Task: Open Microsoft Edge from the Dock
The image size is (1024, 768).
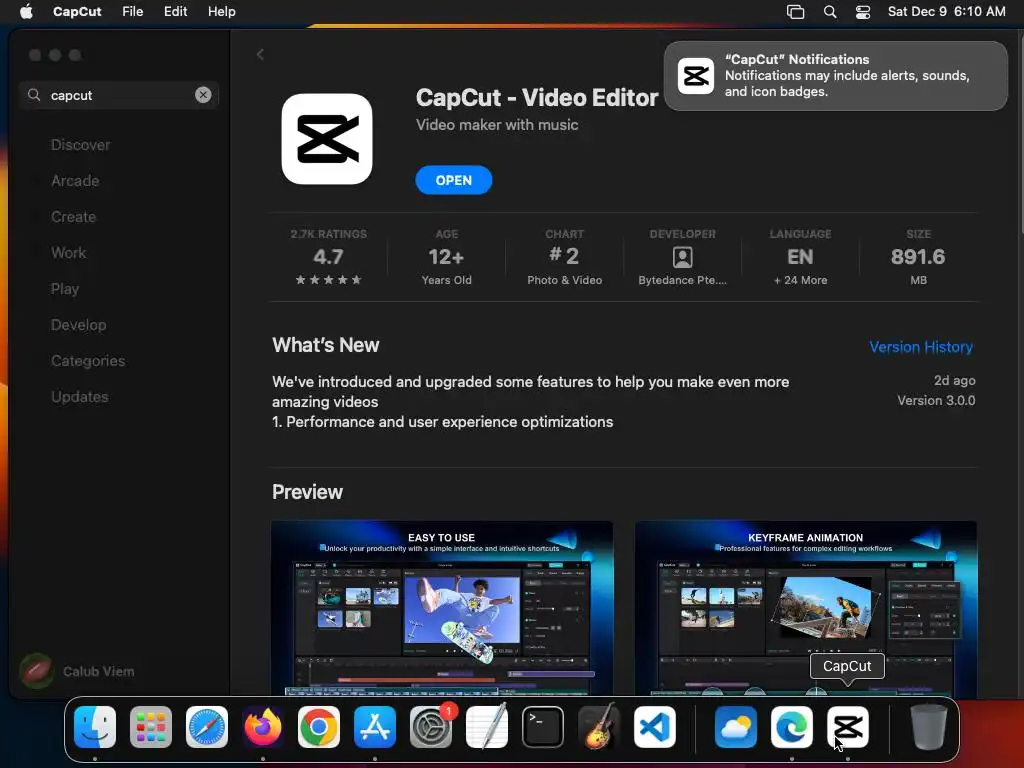Action: click(792, 727)
